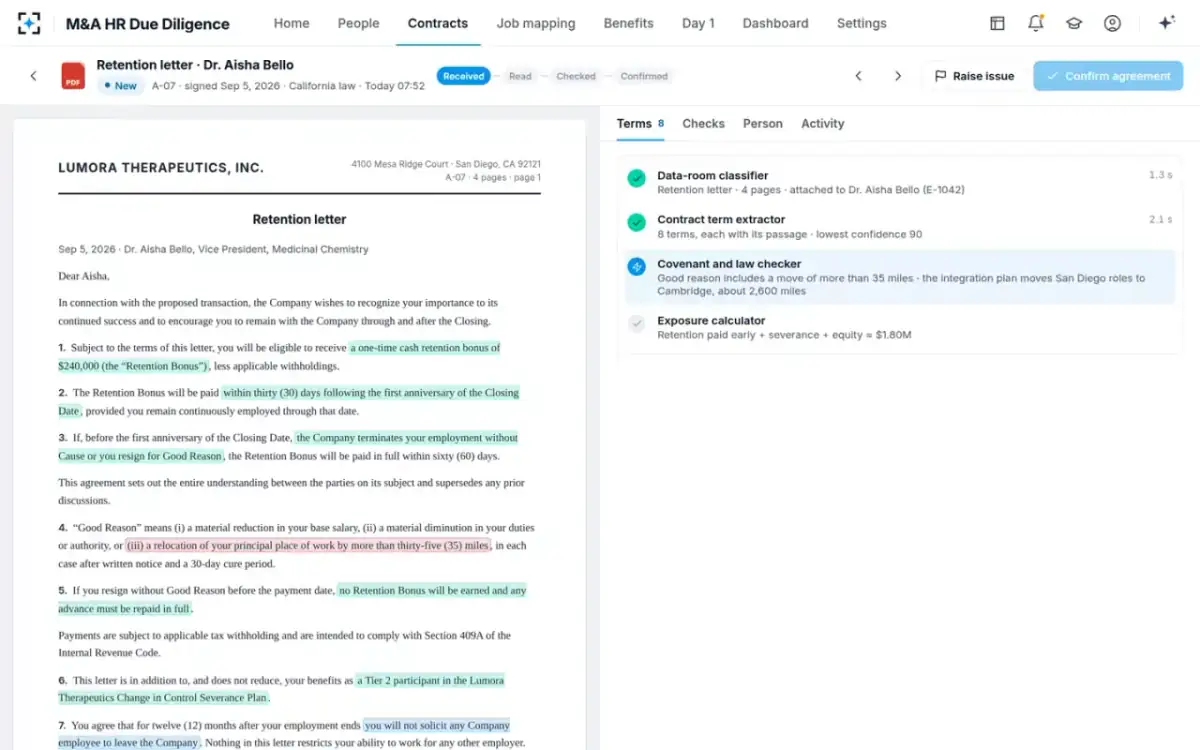Open the layout panel icon
Screen dimensions: 1200x750
997,23
